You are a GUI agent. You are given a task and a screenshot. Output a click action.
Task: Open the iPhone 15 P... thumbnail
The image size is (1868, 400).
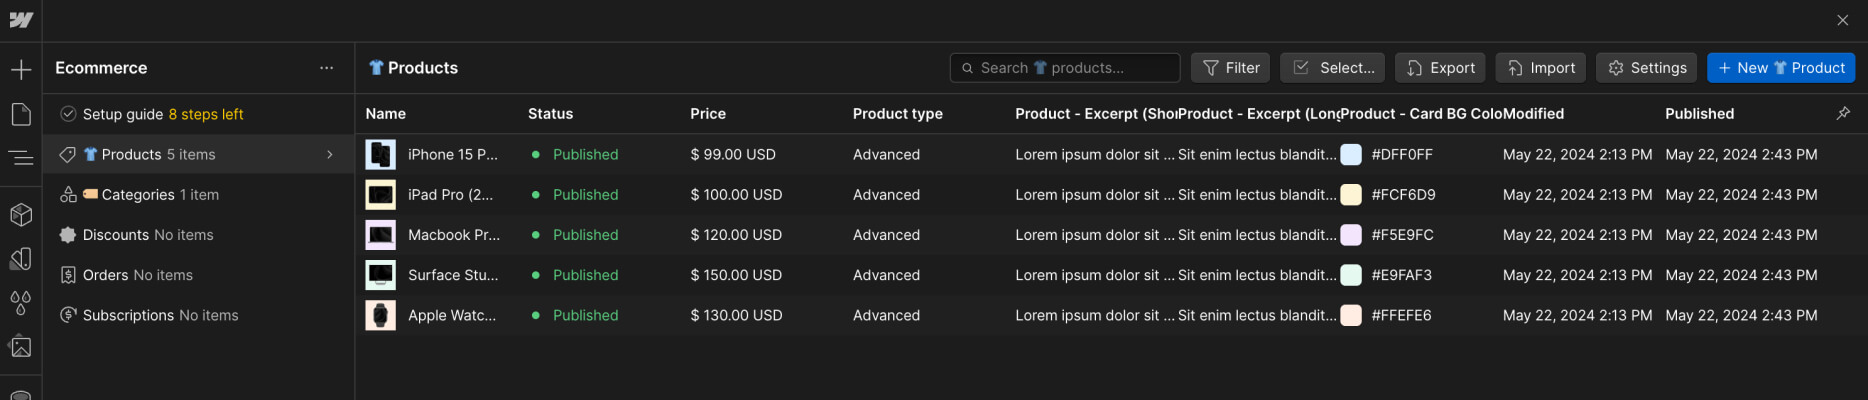(380, 154)
